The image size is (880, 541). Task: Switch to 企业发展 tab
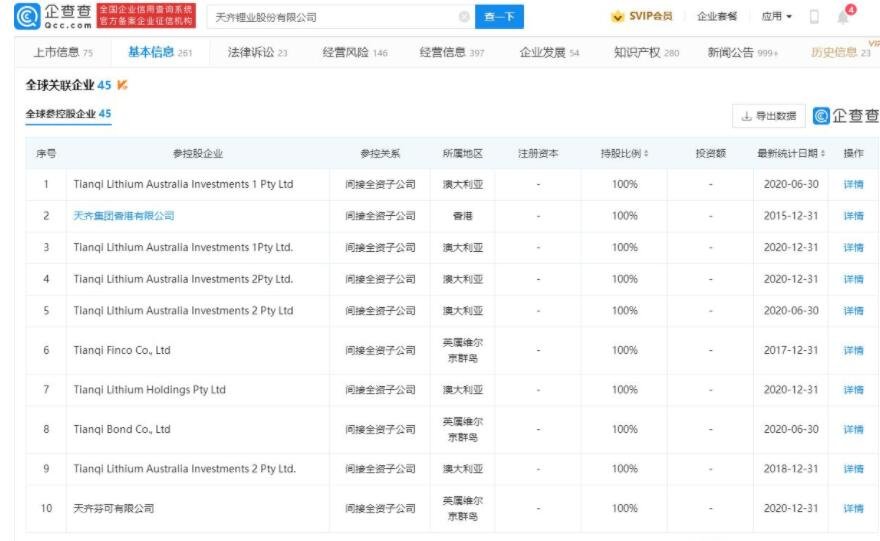(x=549, y=52)
